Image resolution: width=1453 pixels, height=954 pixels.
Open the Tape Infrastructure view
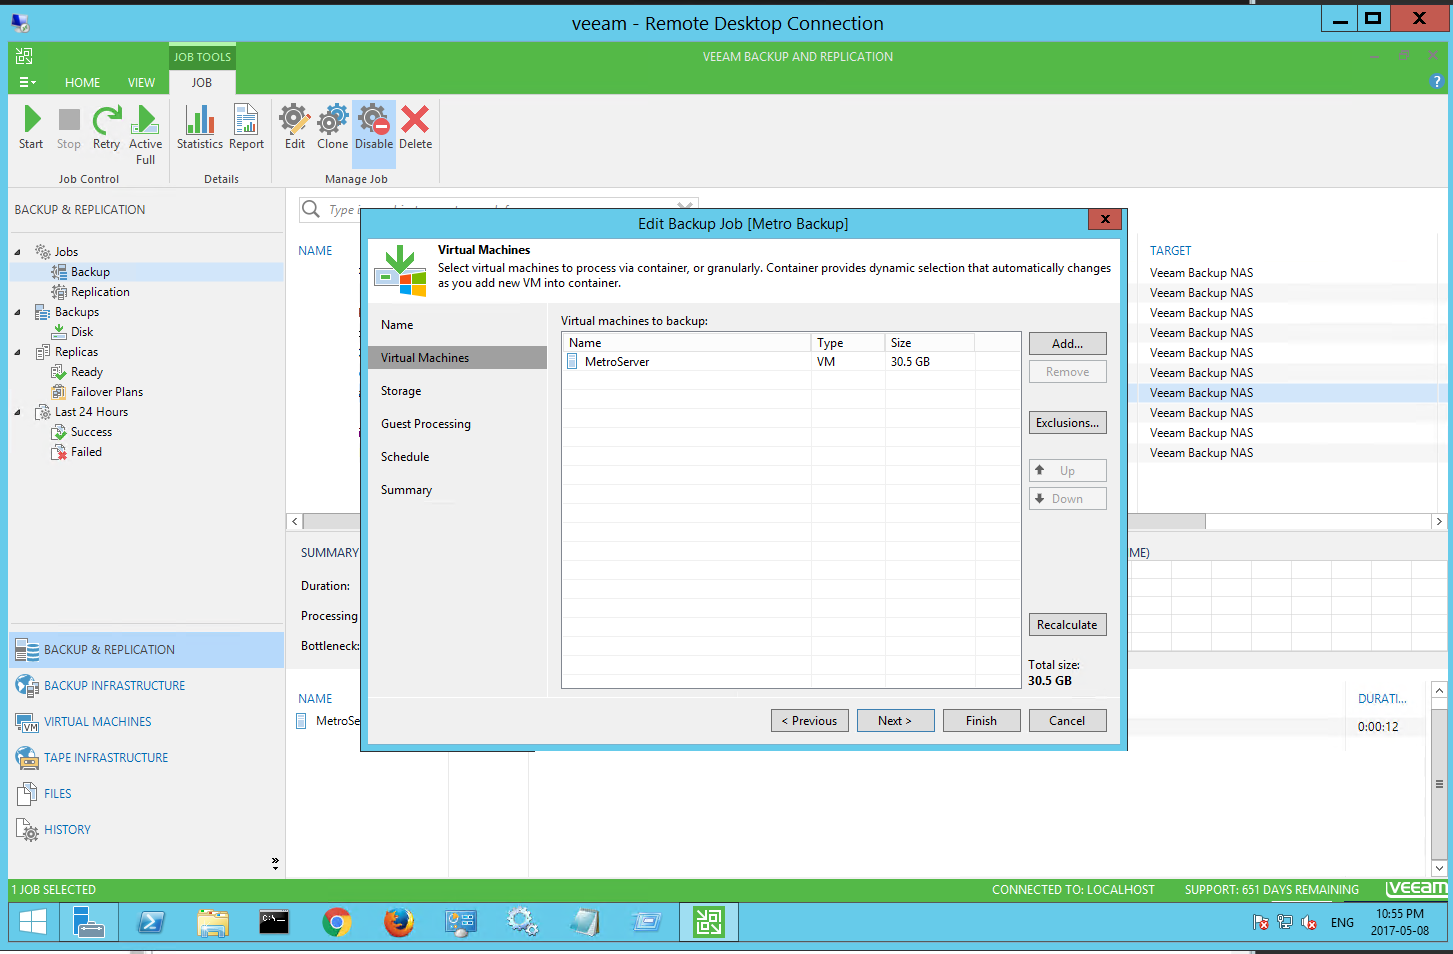point(147,758)
